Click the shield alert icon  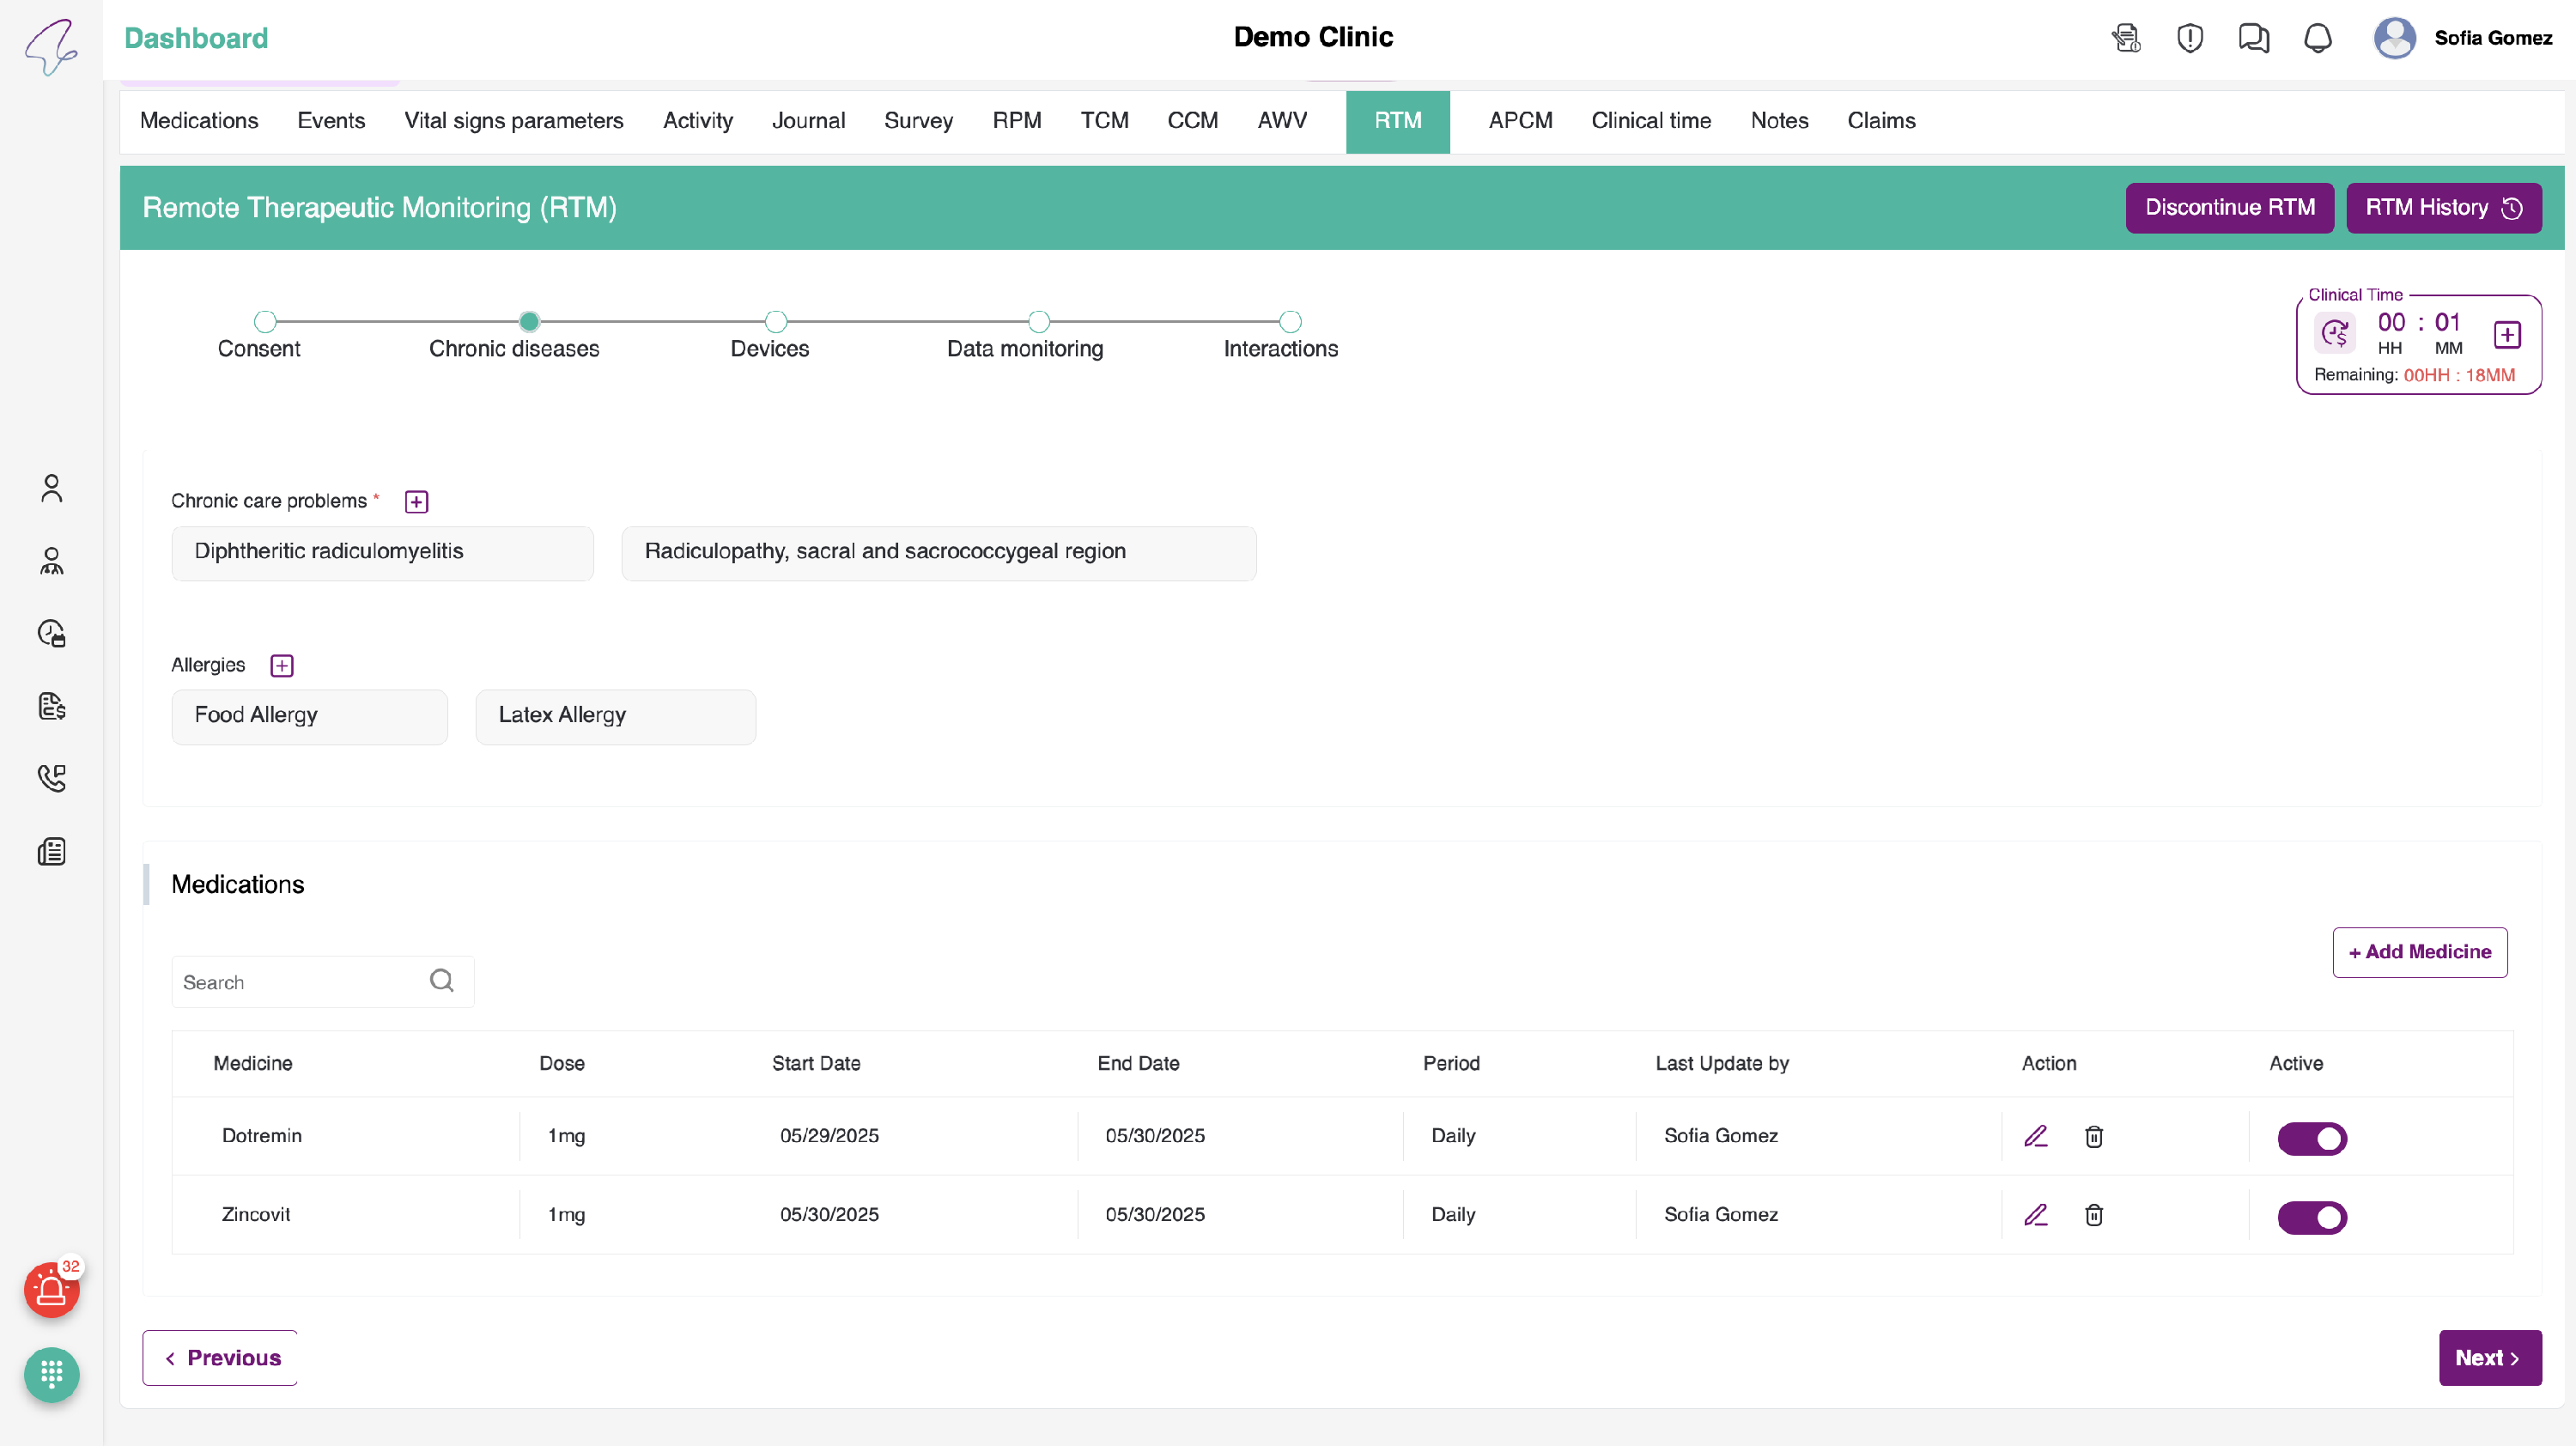click(2190, 38)
